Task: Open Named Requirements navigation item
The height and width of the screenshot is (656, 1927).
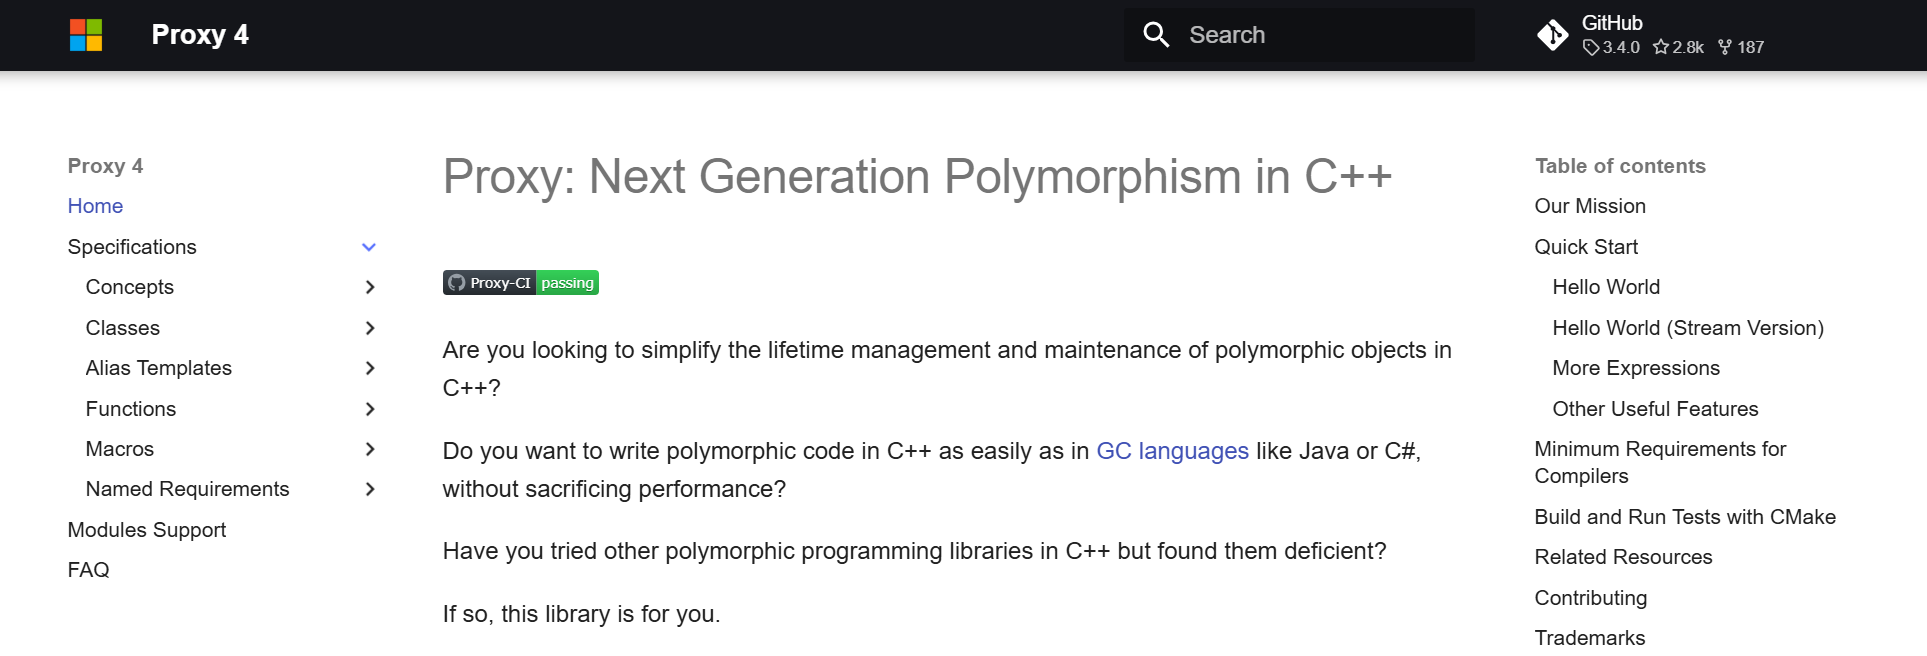Action: tap(188, 489)
